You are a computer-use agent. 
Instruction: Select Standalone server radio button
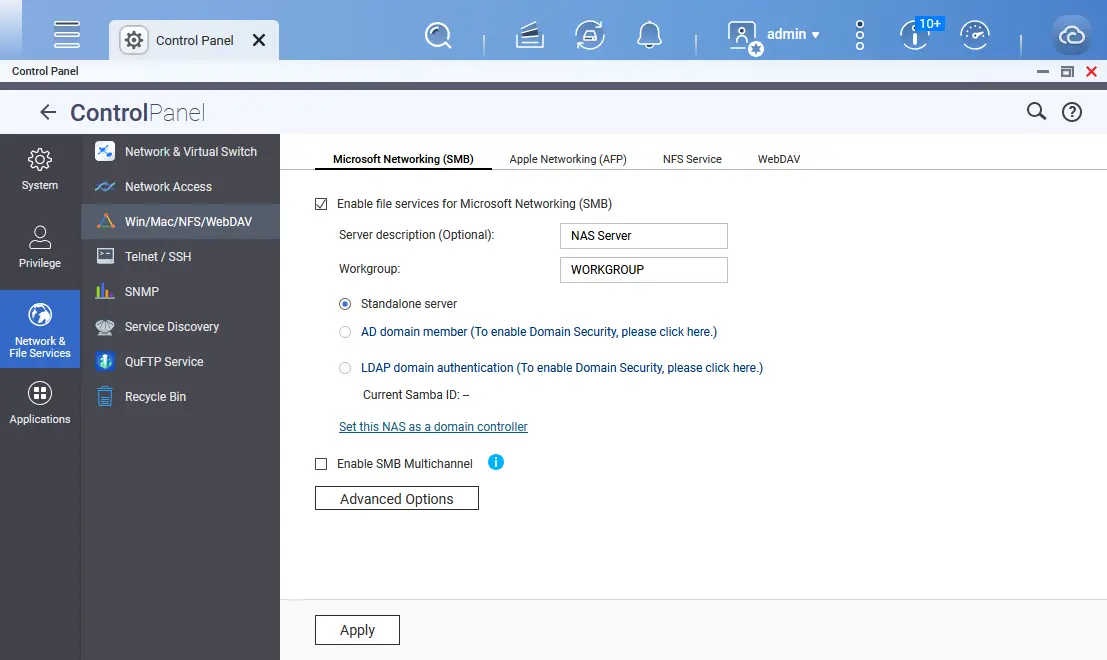345,304
